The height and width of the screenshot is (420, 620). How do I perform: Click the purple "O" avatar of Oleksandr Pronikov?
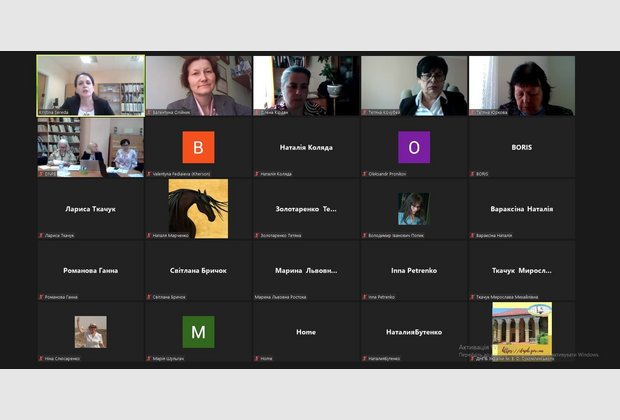pyautogui.click(x=413, y=147)
